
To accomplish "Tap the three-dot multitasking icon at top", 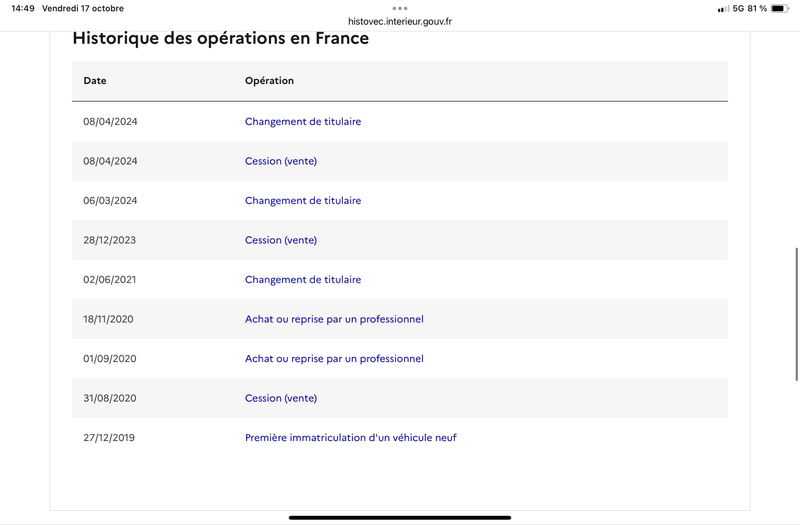I will (400, 8).
